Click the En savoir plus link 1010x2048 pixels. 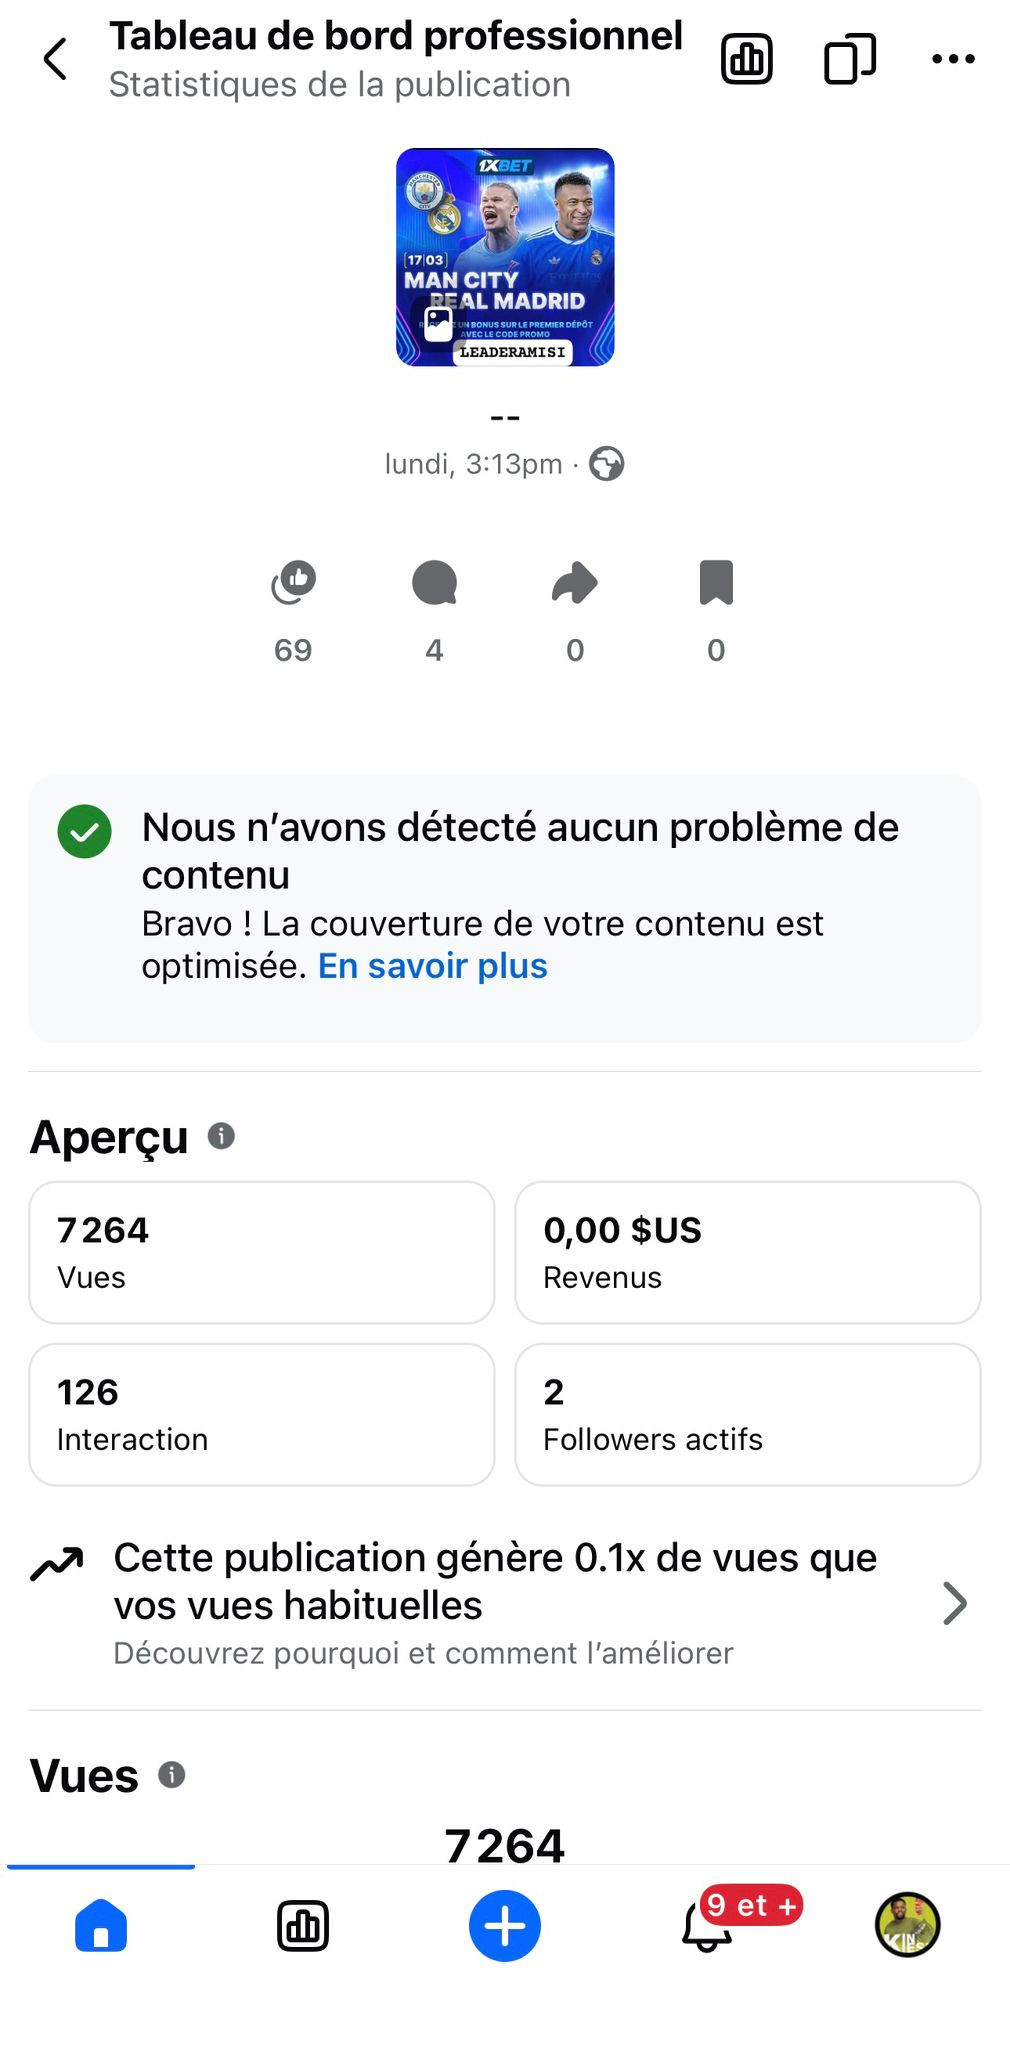click(x=432, y=966)
